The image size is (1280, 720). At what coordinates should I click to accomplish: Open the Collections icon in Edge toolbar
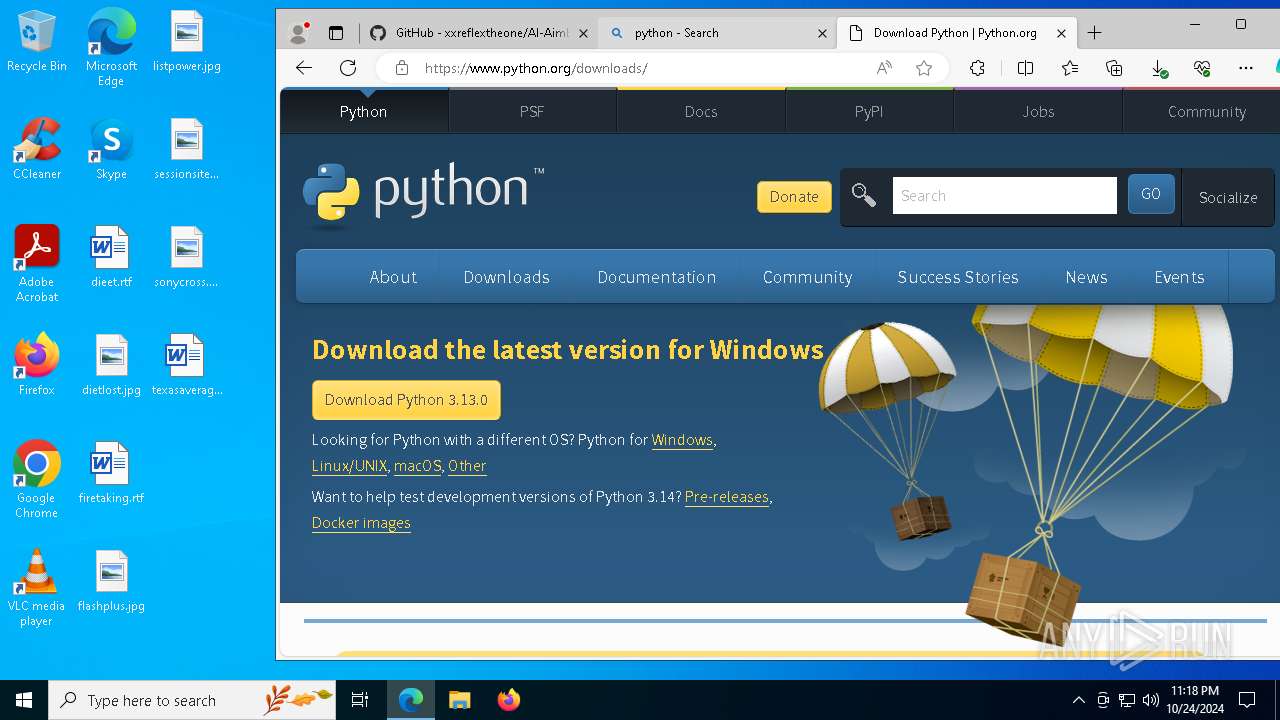tap(1114, 68)
